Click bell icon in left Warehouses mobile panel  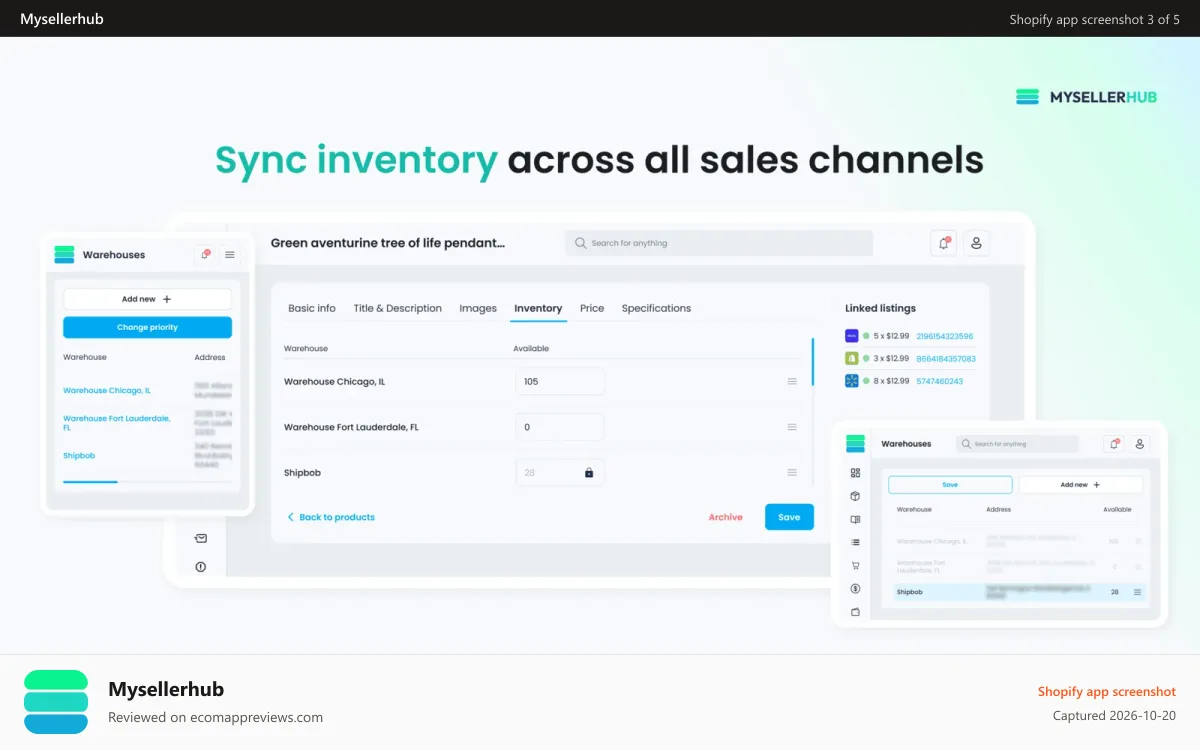pyautogui.click(x=206, y=254)
